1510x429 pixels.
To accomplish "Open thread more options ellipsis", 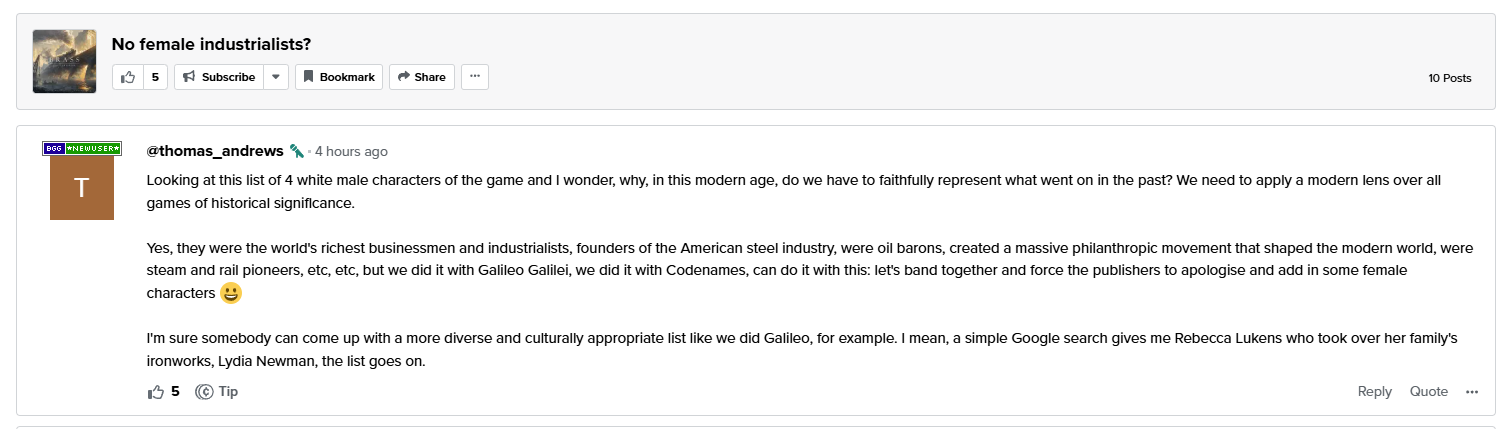I will point(475,77).
